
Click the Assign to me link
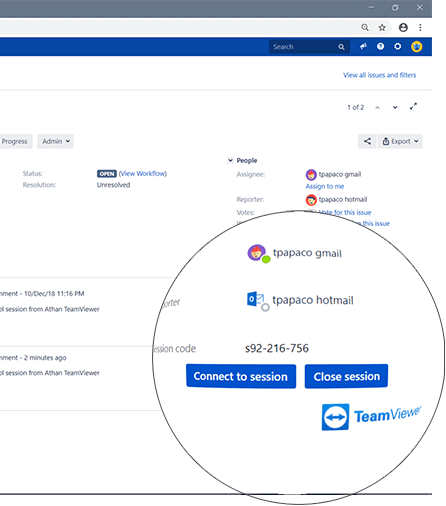pos(325,186)
